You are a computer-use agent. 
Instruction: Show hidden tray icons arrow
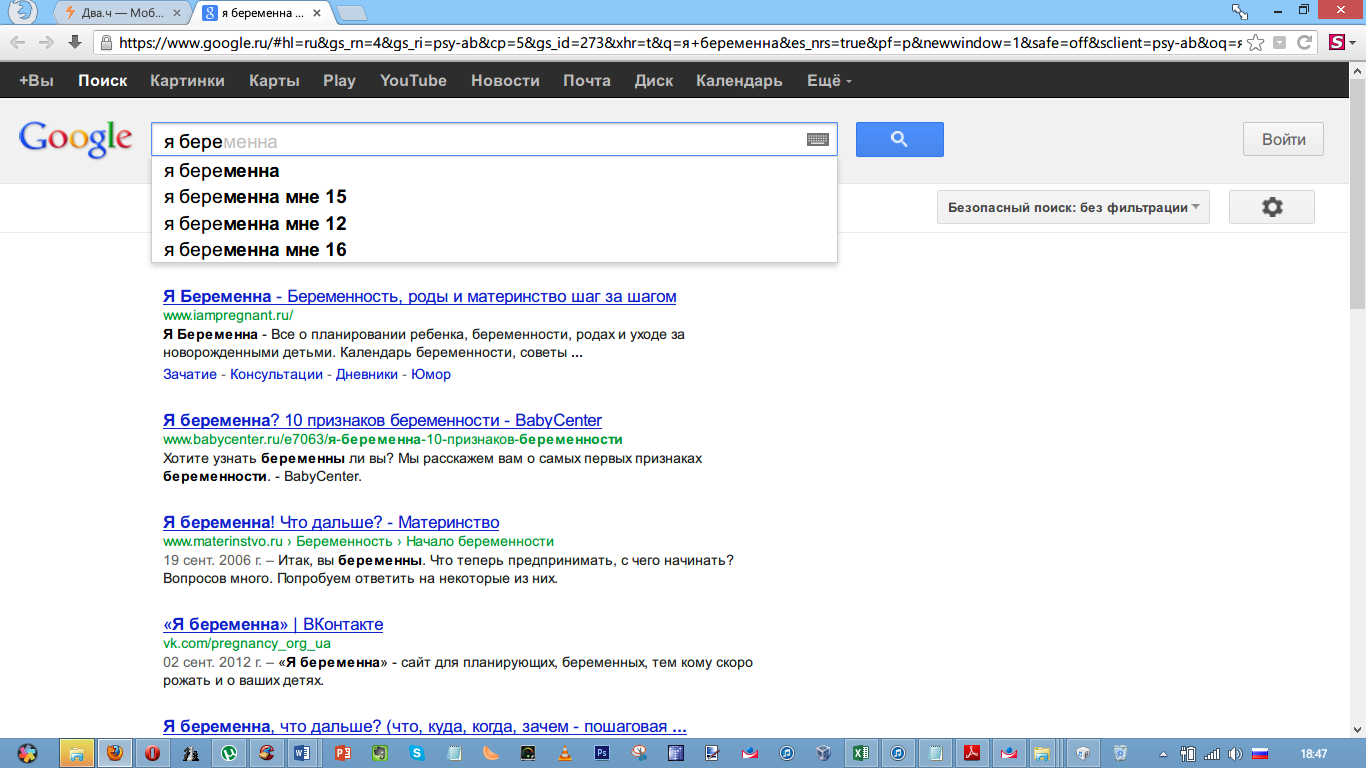(1163, 753)
